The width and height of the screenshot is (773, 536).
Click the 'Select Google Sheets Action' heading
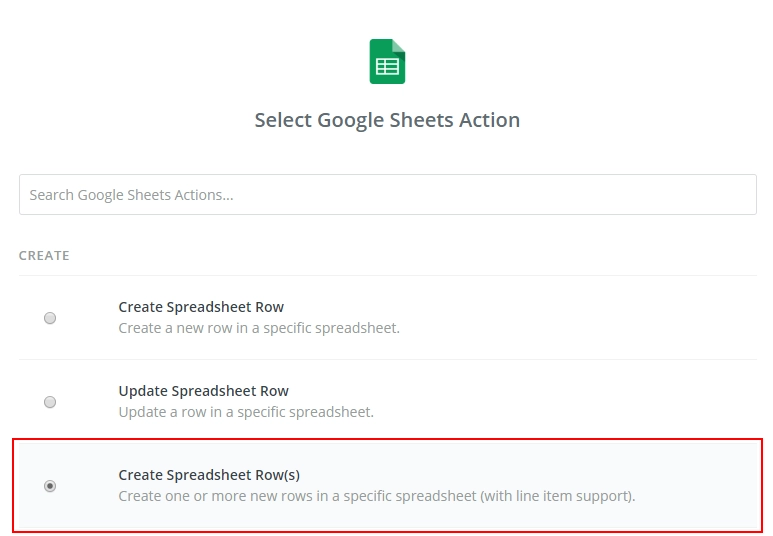(387, 120)
